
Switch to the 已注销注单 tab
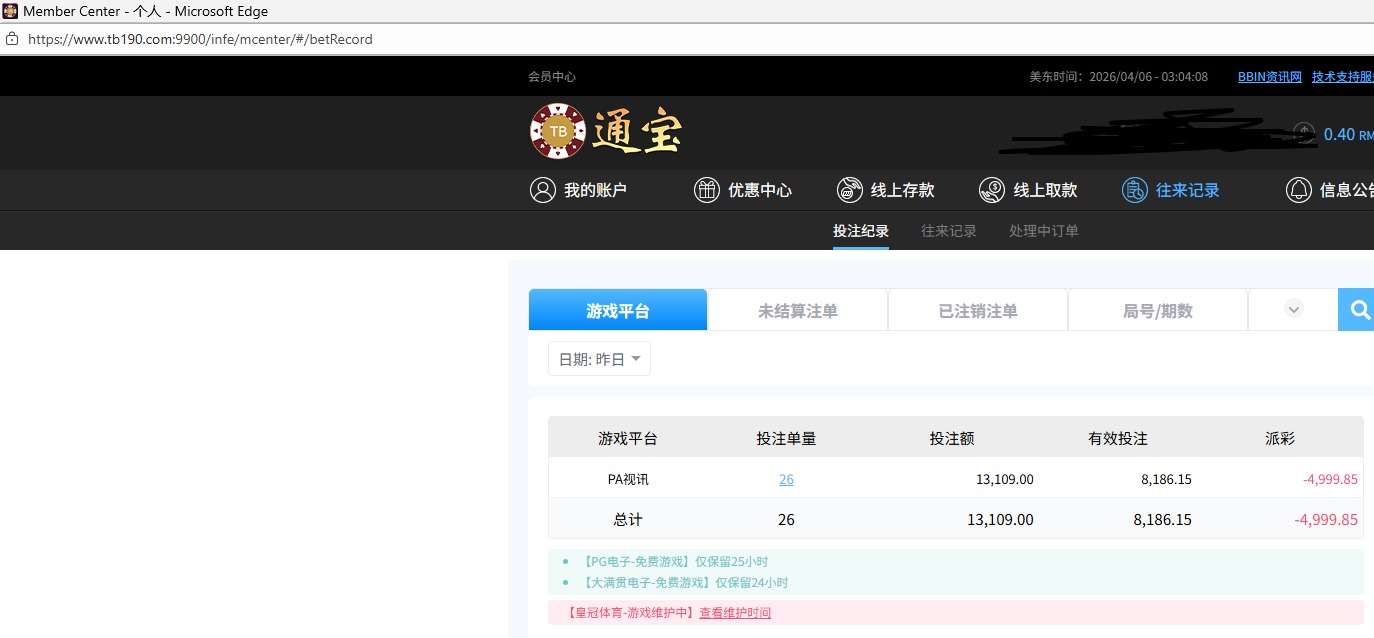[977, 311]
